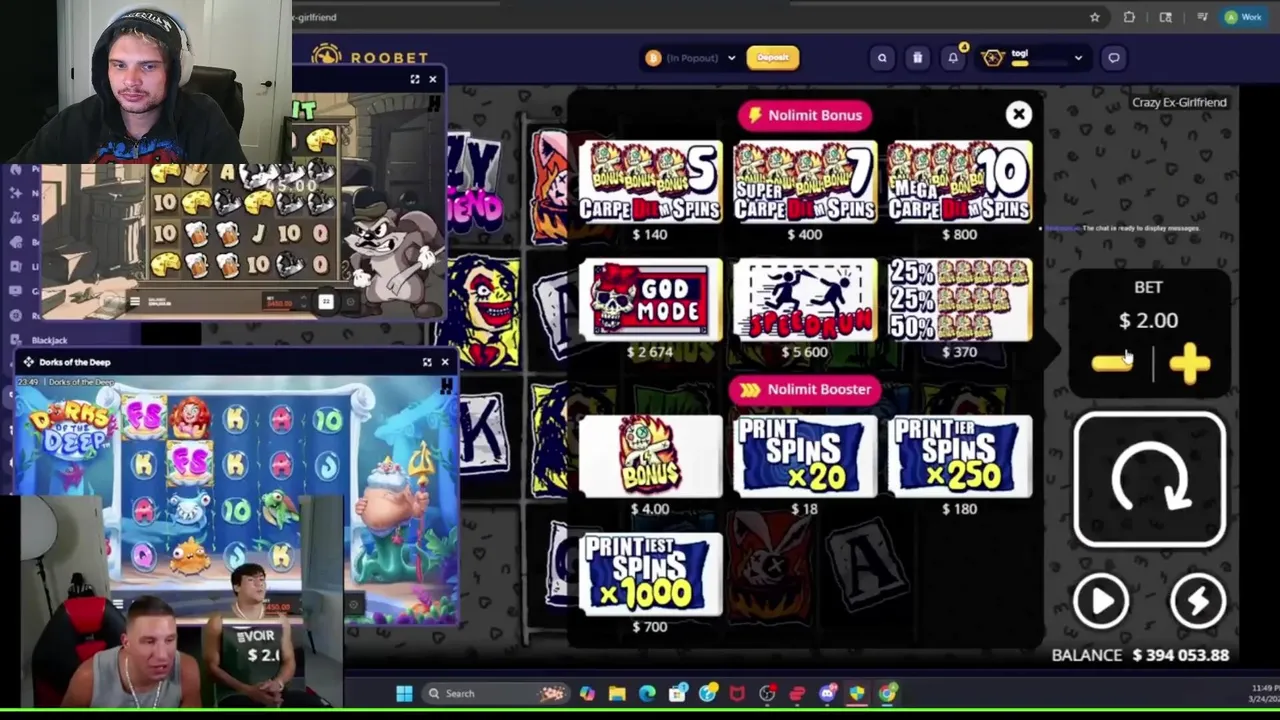Switch to Chrome on the taskbar

point(888,693)
